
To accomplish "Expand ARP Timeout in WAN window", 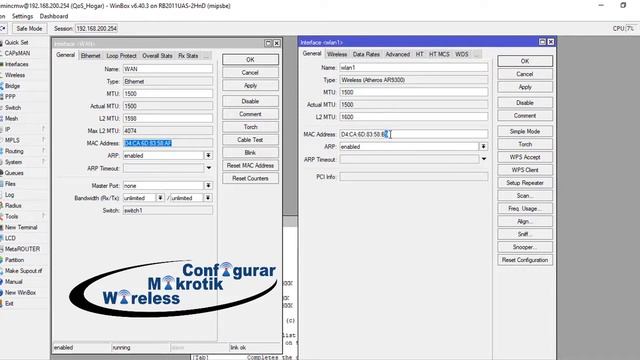I will [209, 168].
